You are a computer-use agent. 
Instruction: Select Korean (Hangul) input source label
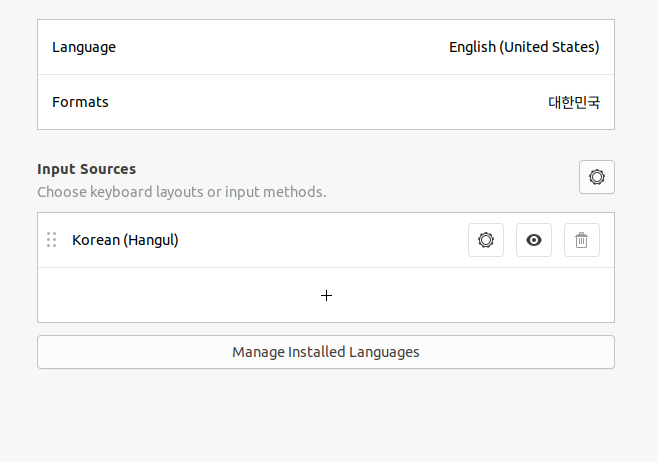(125, 240)
